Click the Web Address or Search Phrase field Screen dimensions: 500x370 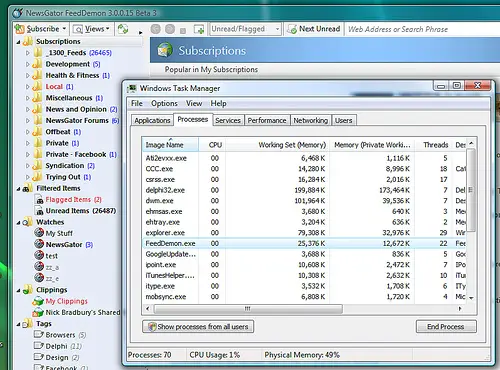[422, 29]
